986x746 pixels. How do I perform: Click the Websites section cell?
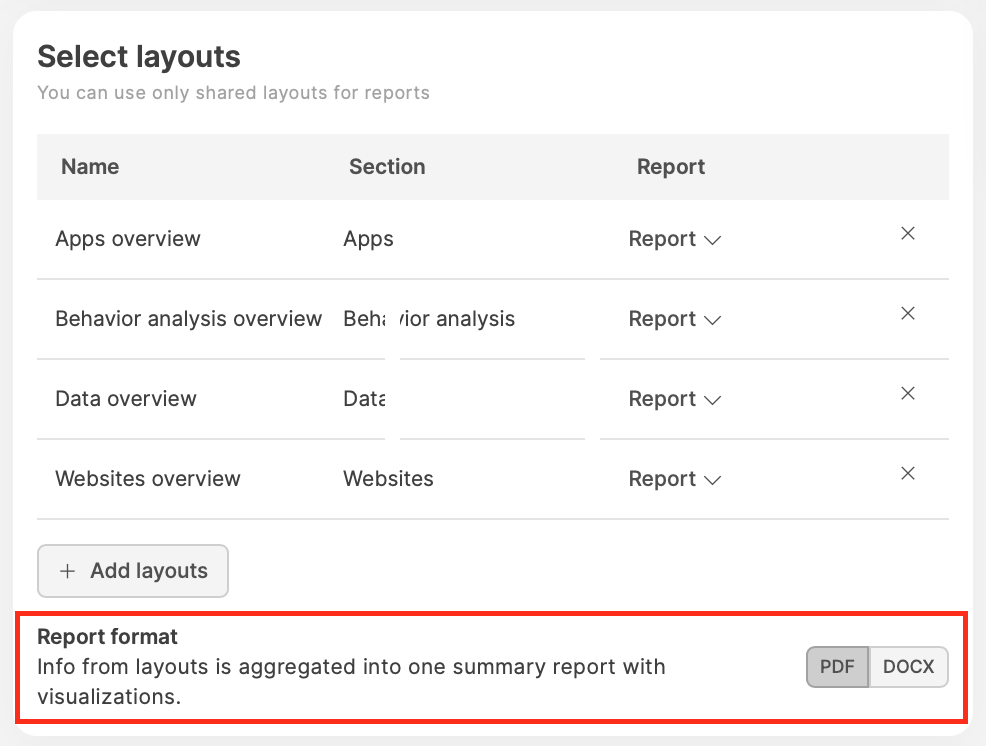(x=388, y=479)
